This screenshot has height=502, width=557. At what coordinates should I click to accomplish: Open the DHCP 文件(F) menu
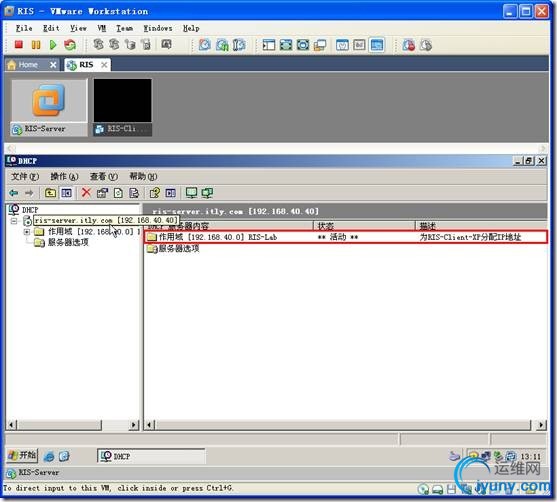25,177
